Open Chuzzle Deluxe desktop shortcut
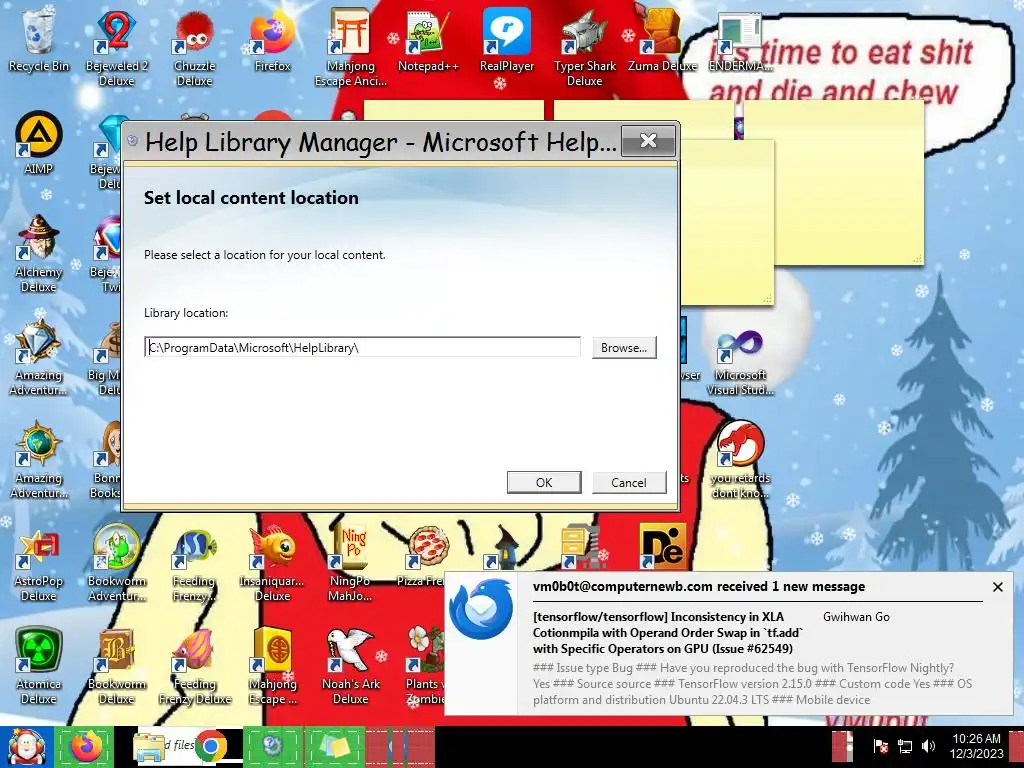 click(x=194, y=47)
